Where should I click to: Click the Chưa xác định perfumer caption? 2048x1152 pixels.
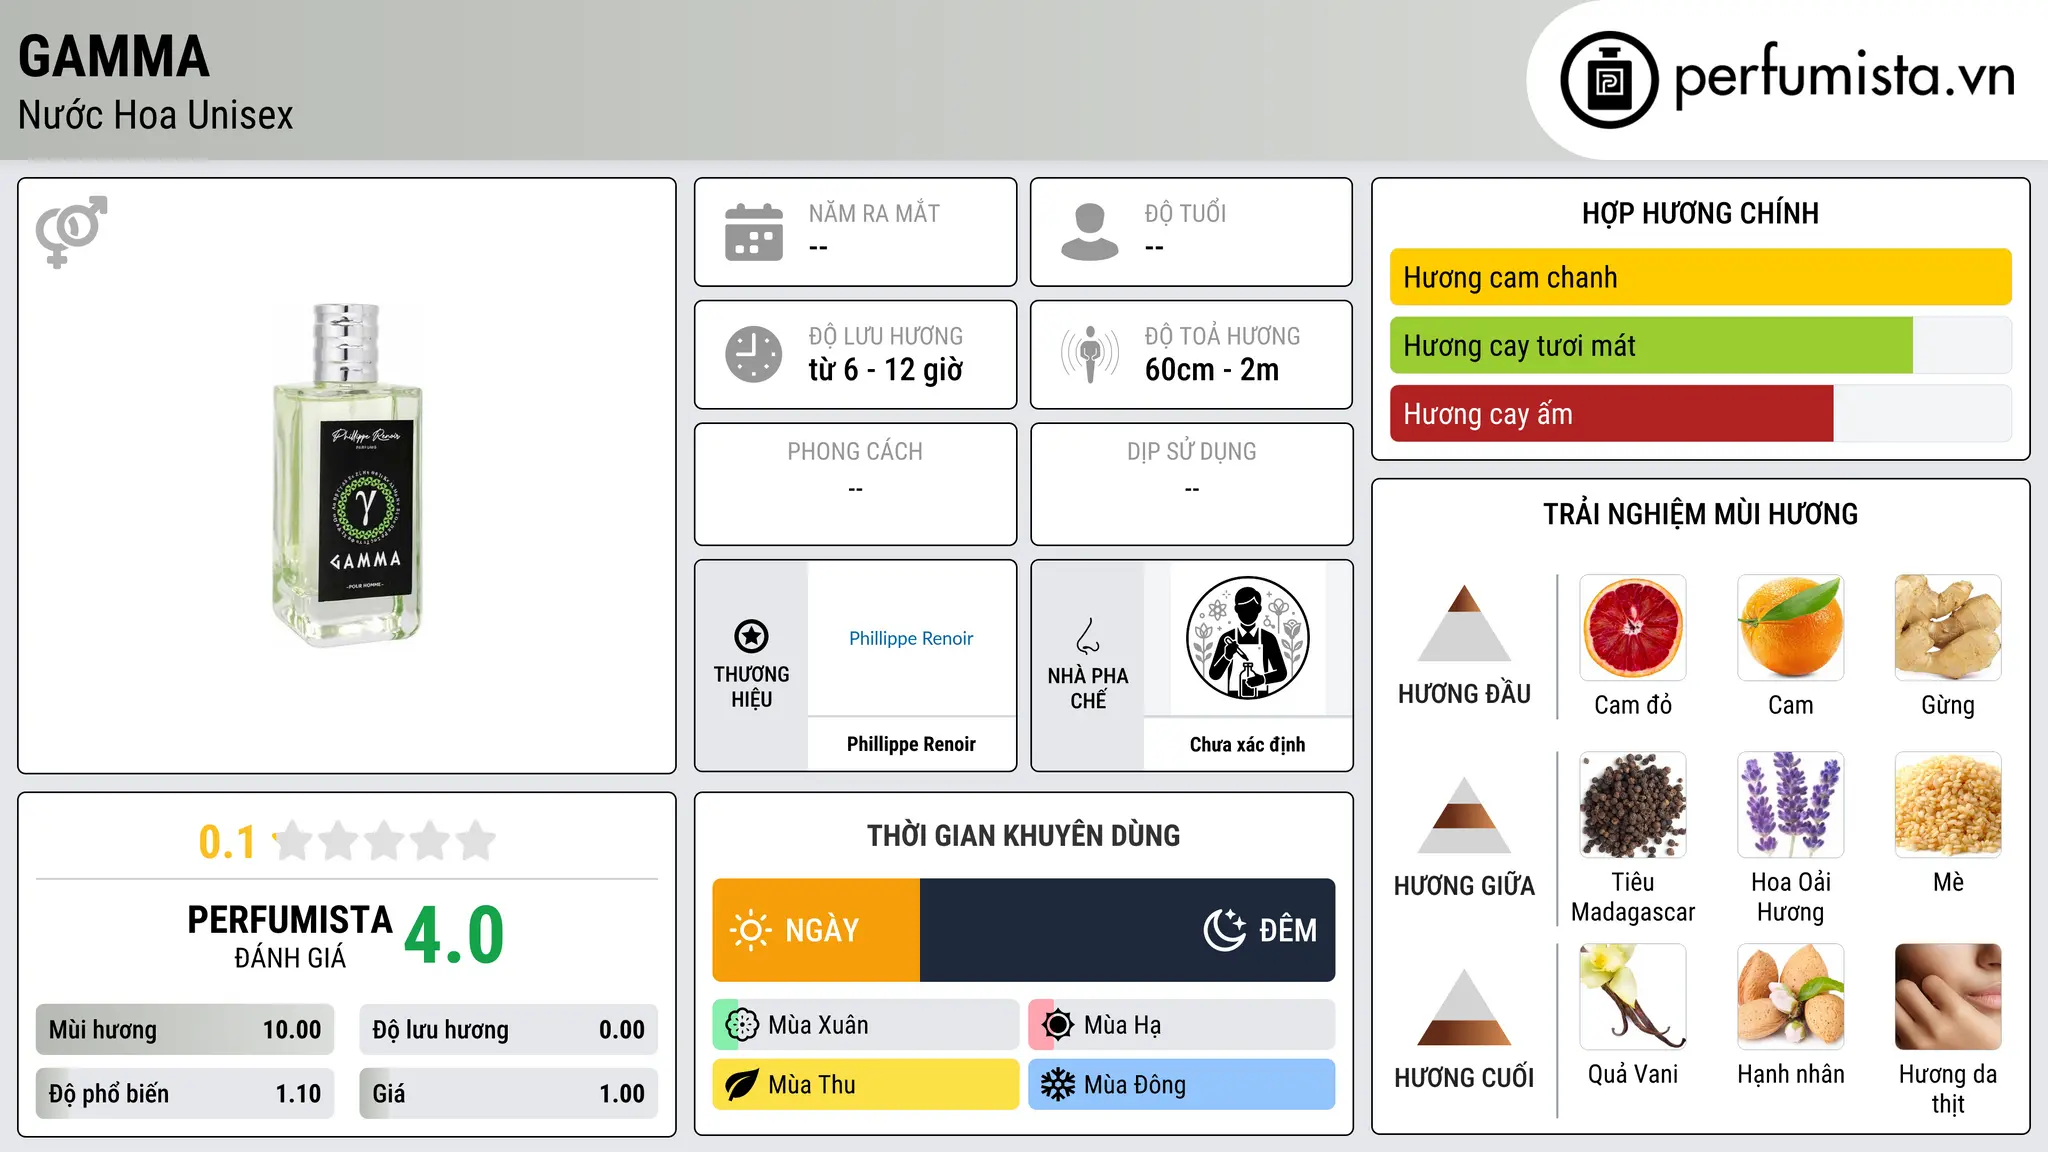coord(1247,744)
